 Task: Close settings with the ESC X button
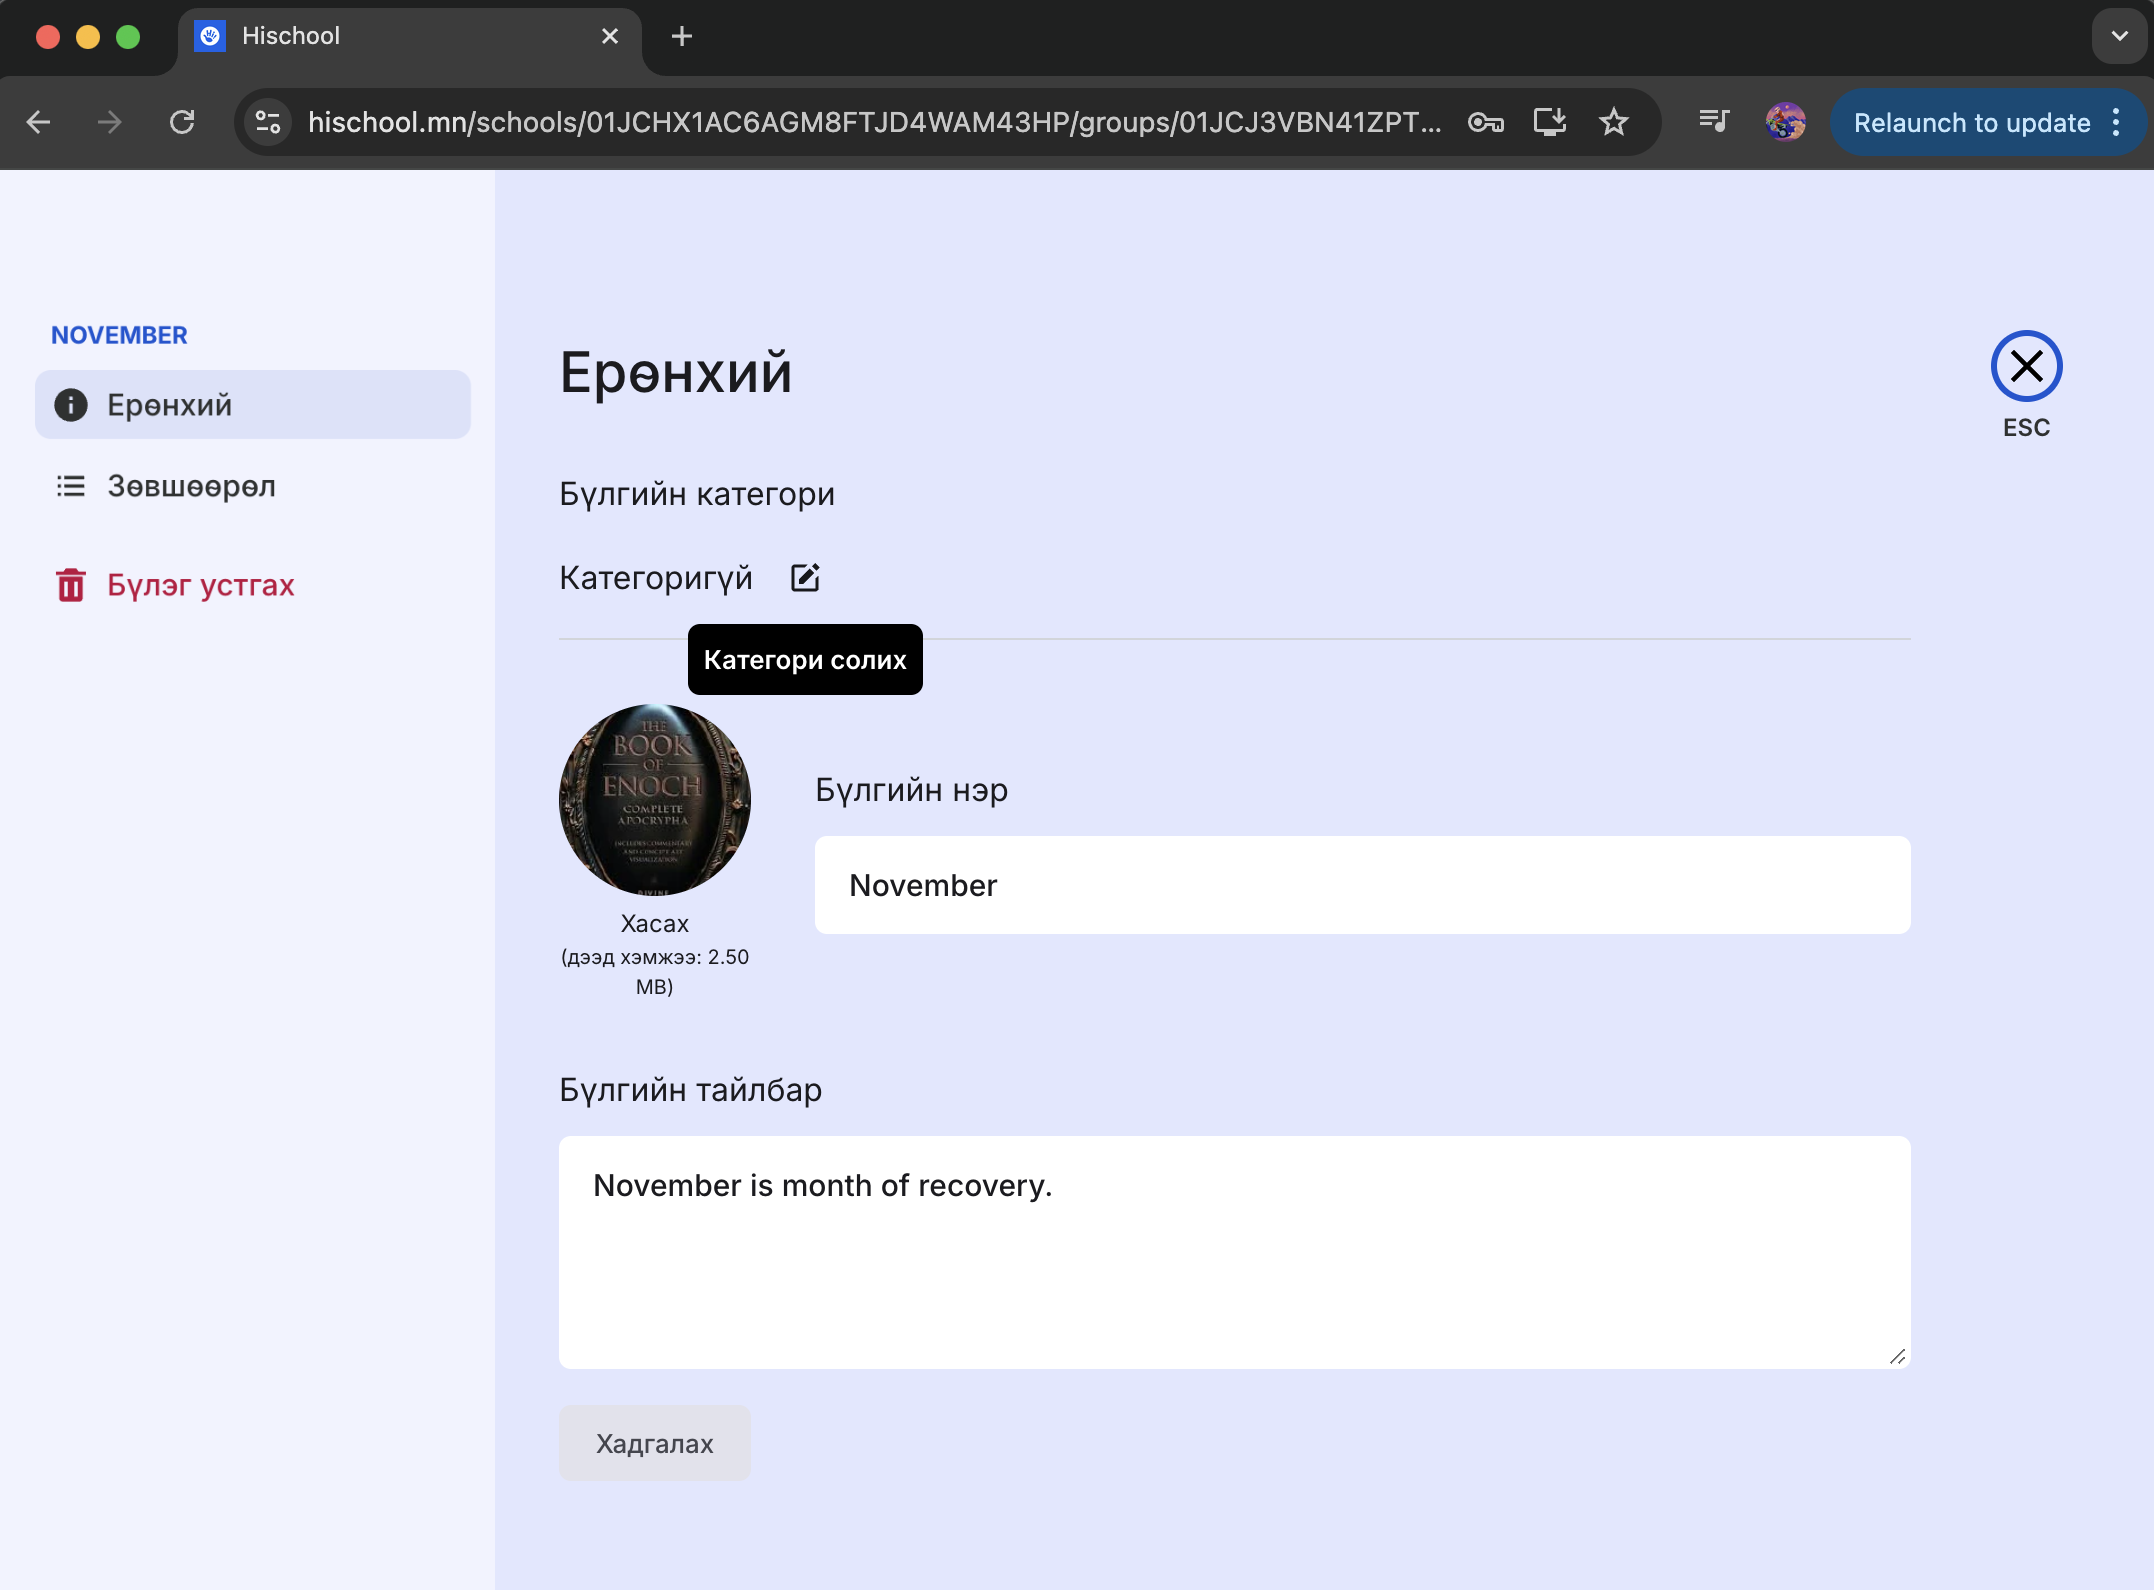pos(2026,366)
